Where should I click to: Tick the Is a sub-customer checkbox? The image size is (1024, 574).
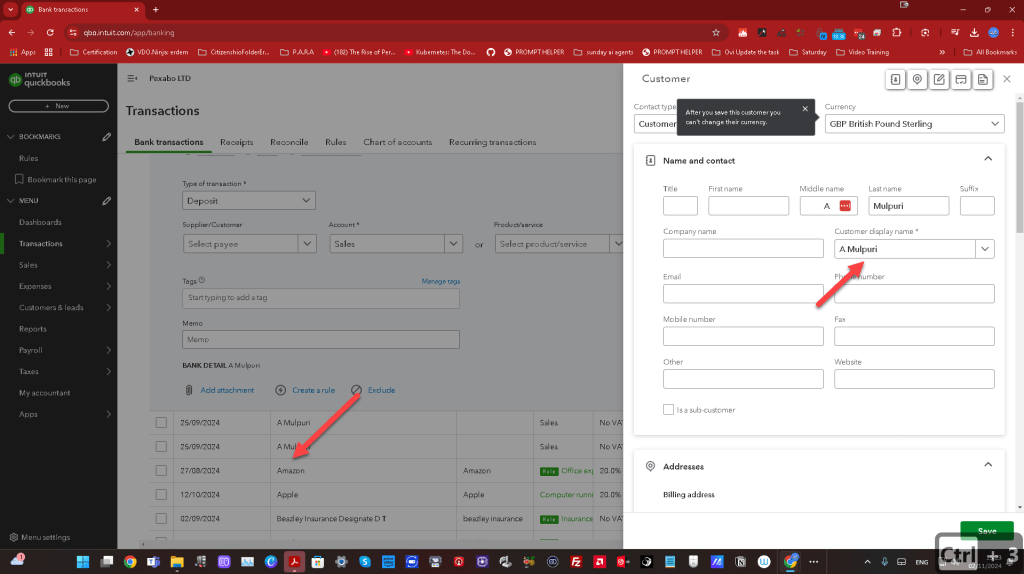668,409
